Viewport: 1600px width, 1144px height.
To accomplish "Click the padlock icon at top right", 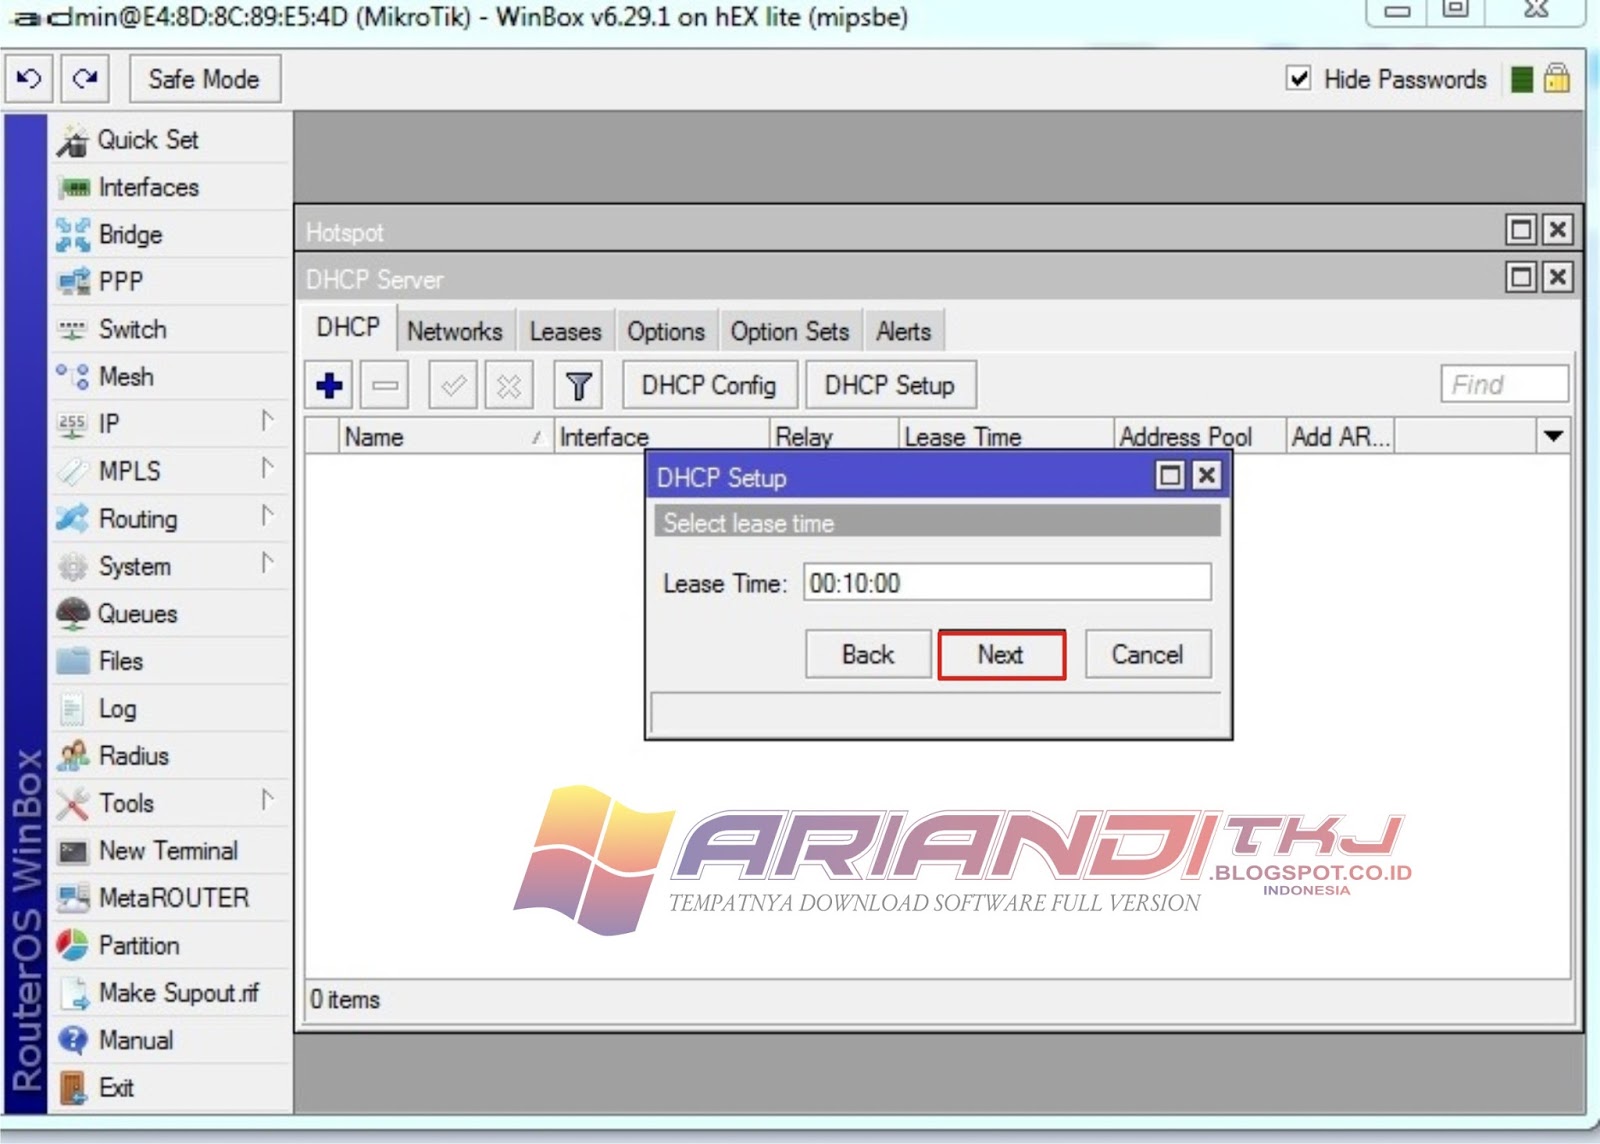I will click(x=1557, y=78).
